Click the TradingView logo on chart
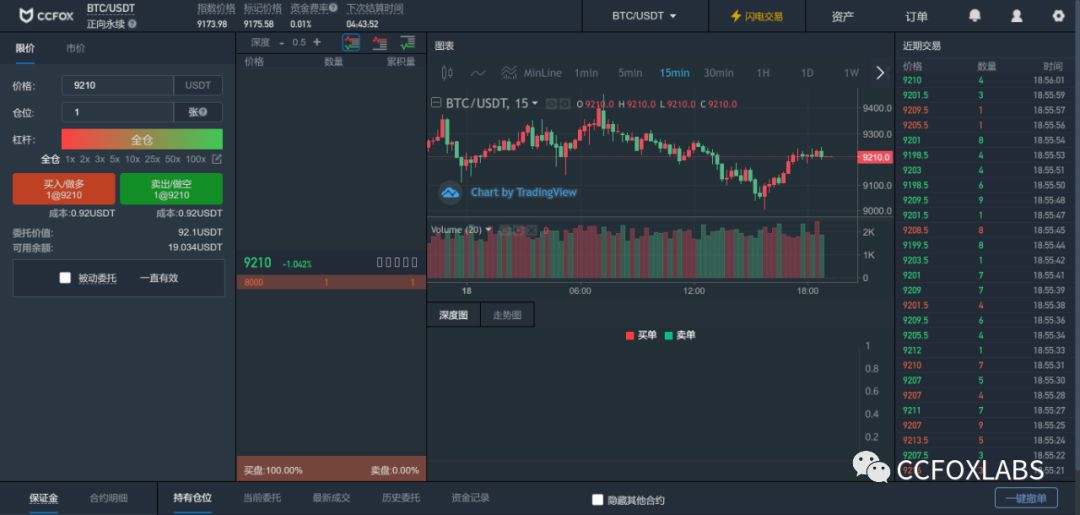This screenshot has width=1080, height=515. tap(450, 193)
